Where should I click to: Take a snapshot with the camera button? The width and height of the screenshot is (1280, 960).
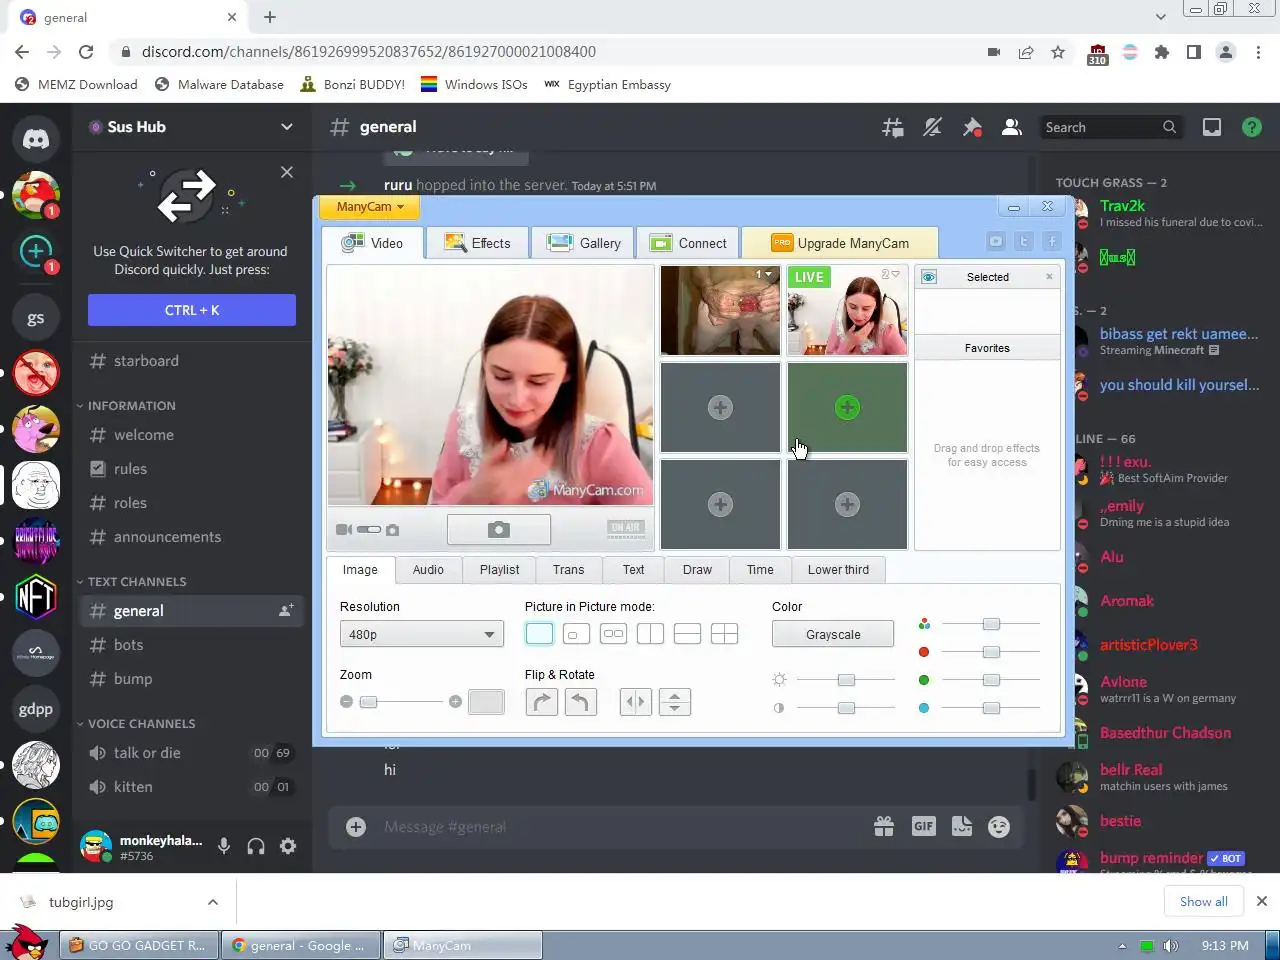(499, 530)
